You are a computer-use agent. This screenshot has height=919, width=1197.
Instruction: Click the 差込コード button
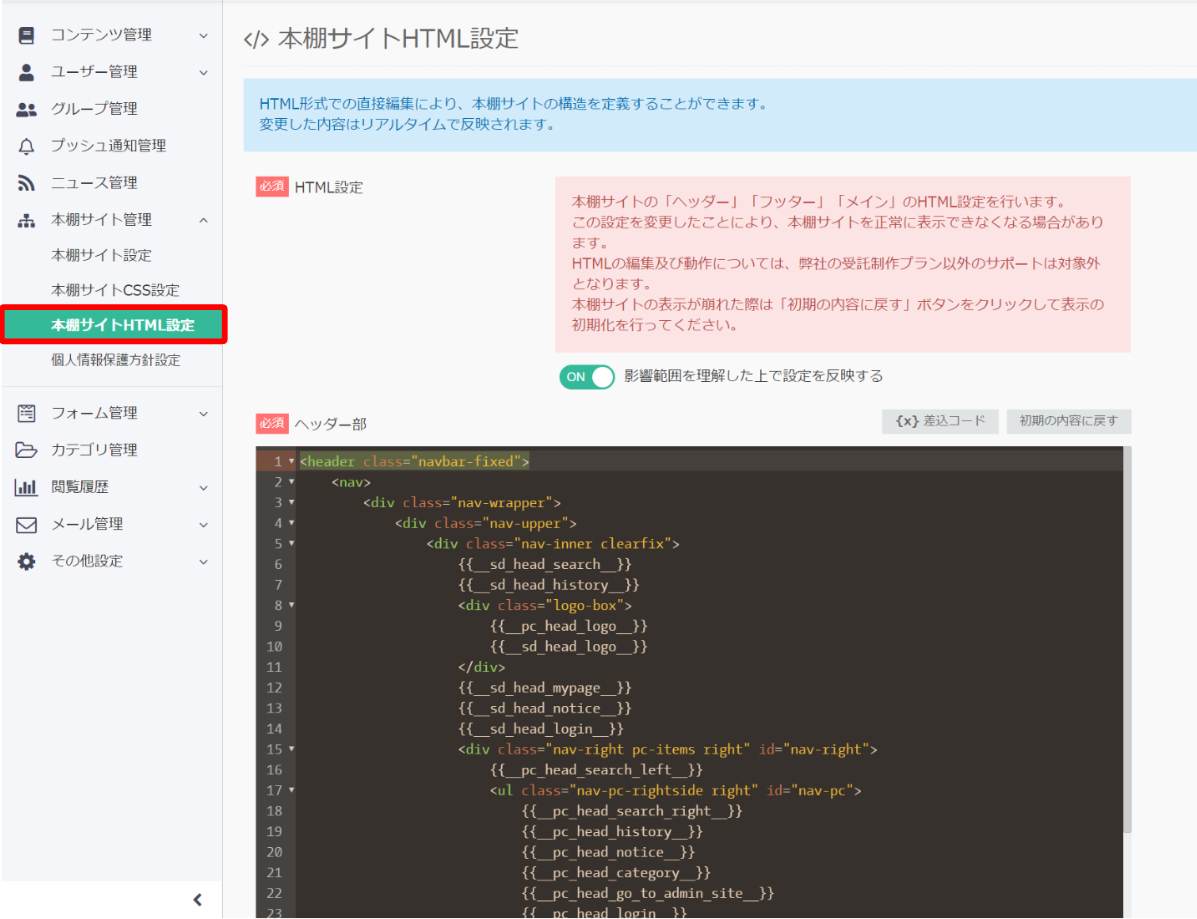tap(940, 421)
